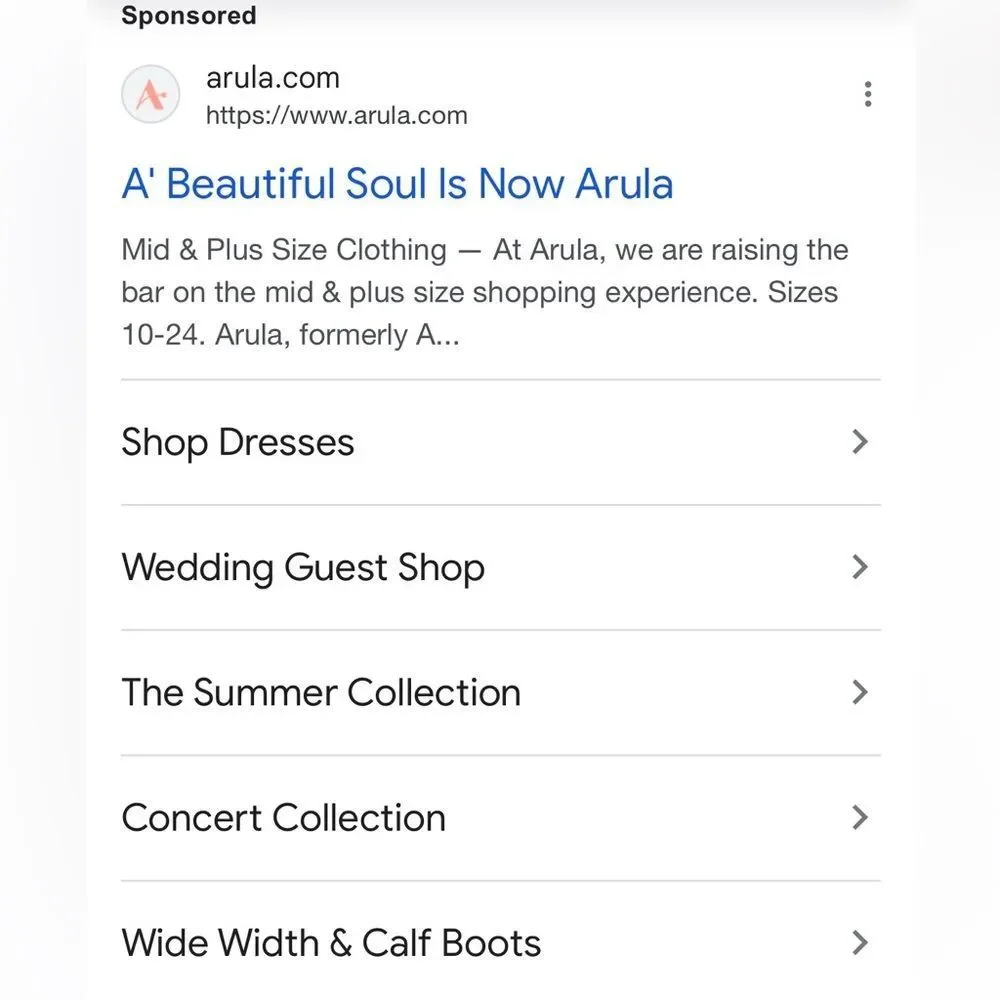Open the Shop Dresses sitelink

(238, 442)
